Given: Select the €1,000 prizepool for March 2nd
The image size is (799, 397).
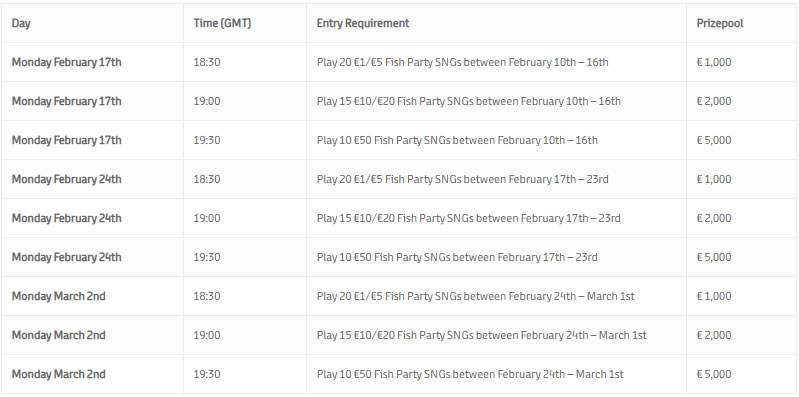Looking at the screenshot, I should point(714,296).
